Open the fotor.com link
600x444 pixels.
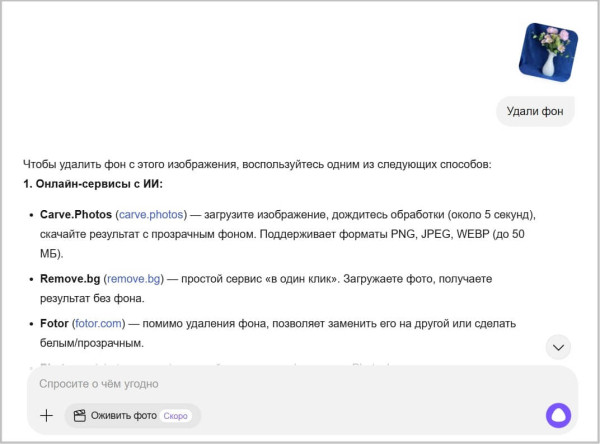98,323
